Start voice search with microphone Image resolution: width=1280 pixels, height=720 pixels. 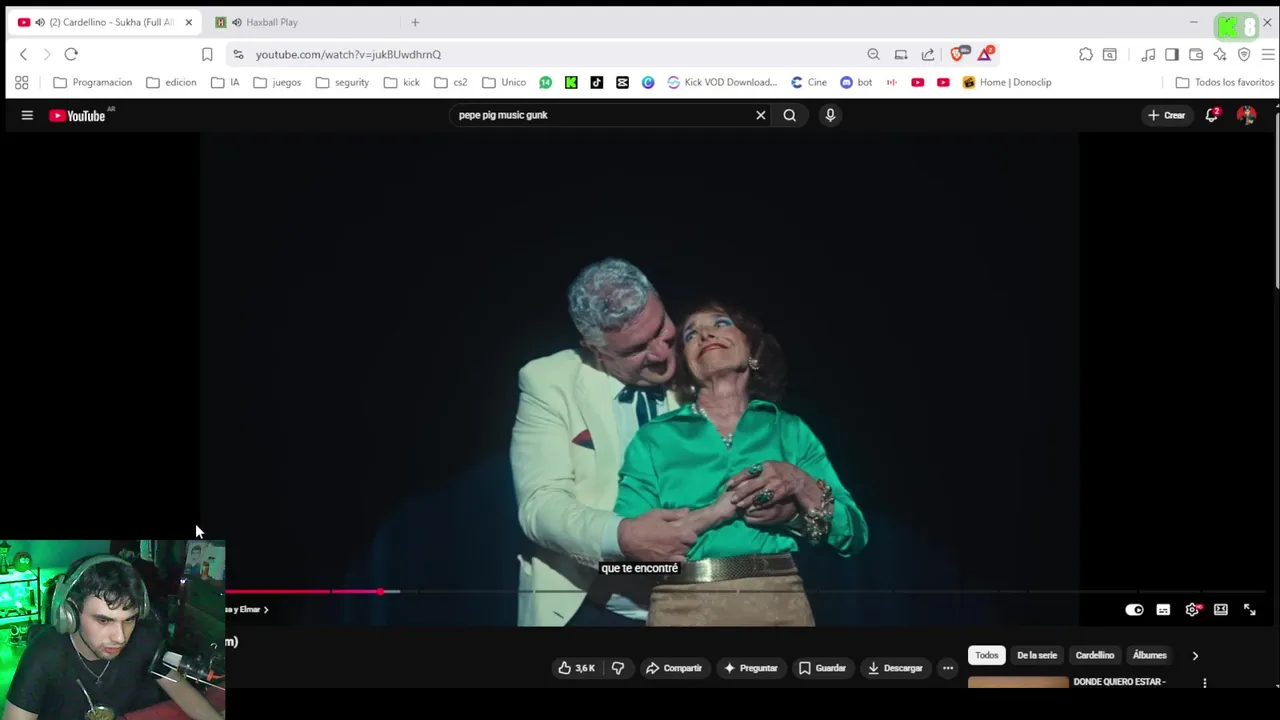[x=830, y=115]
